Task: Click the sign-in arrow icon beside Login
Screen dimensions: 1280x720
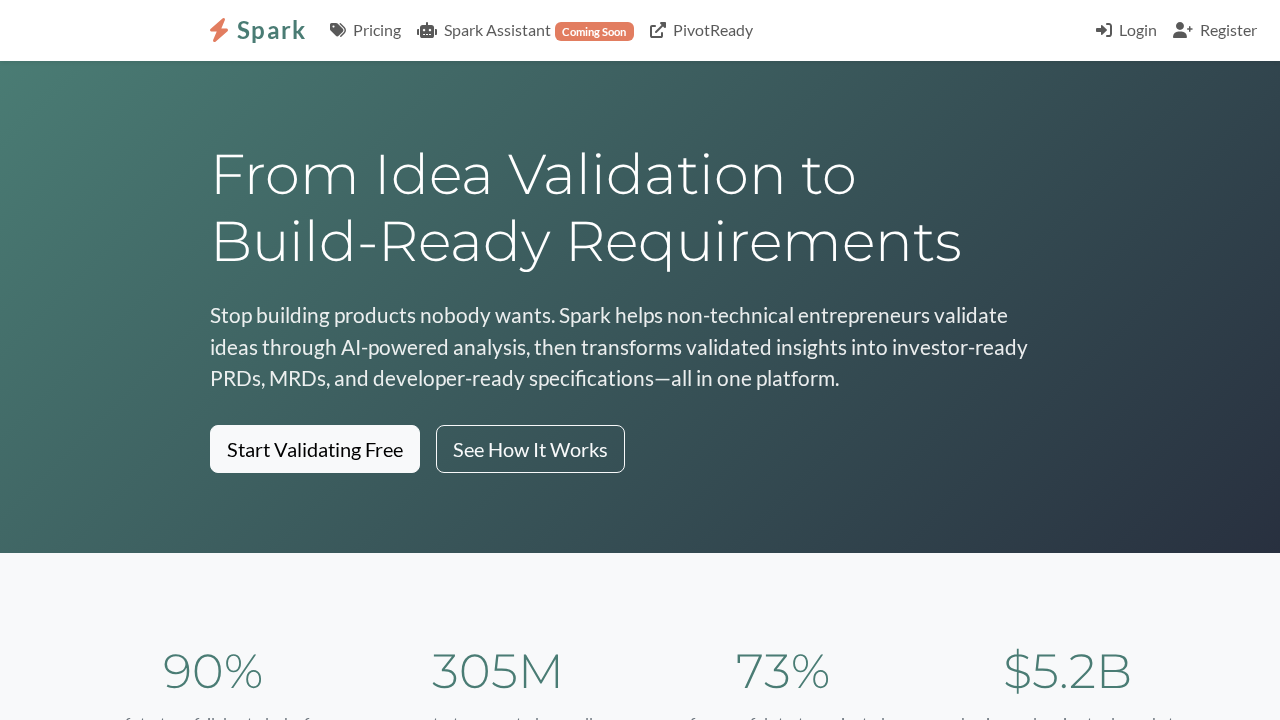Action: 1104,30
